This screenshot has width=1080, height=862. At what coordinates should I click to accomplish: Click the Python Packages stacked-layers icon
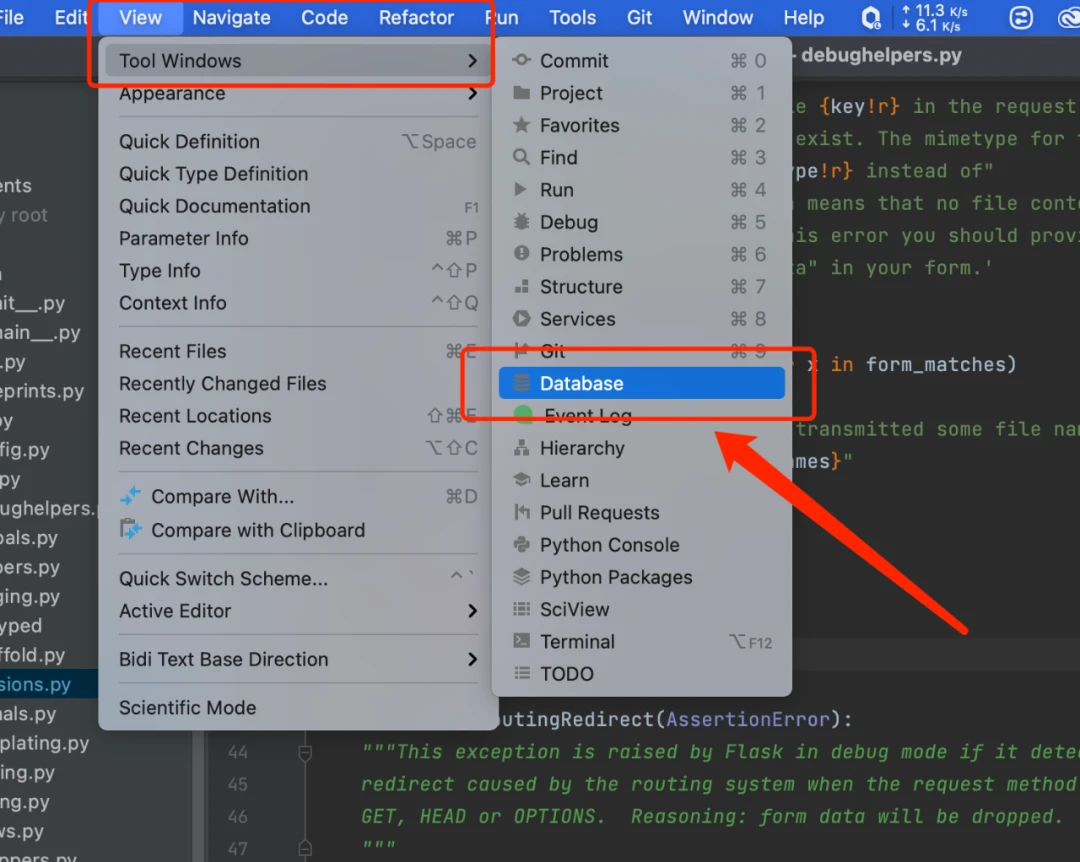point(521,577)
